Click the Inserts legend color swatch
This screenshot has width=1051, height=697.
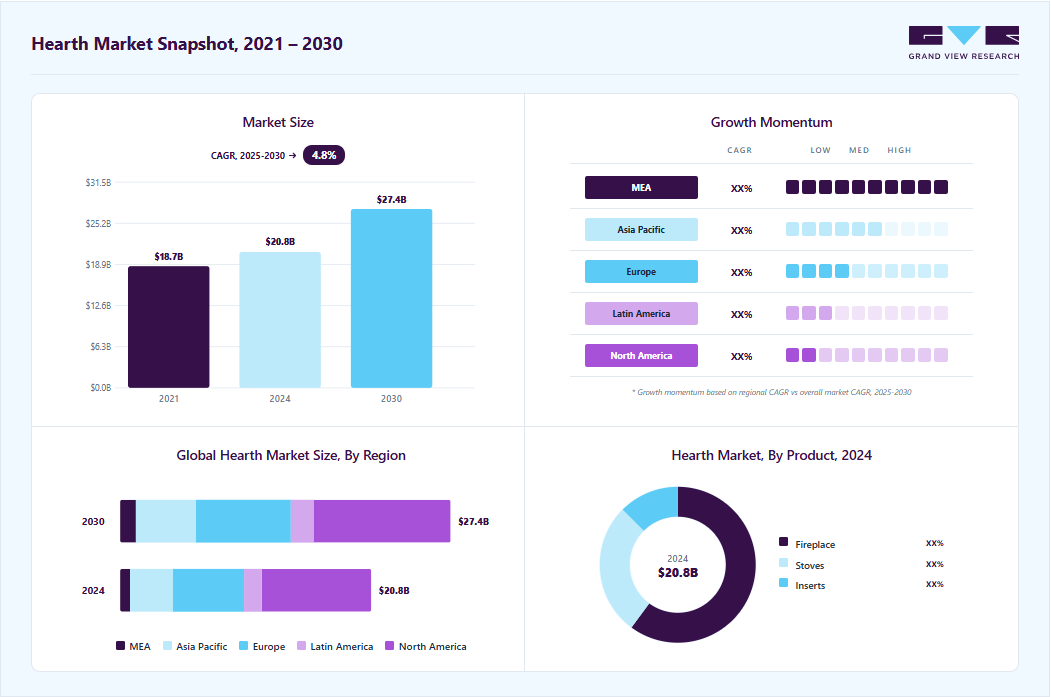tap(784, 582)
